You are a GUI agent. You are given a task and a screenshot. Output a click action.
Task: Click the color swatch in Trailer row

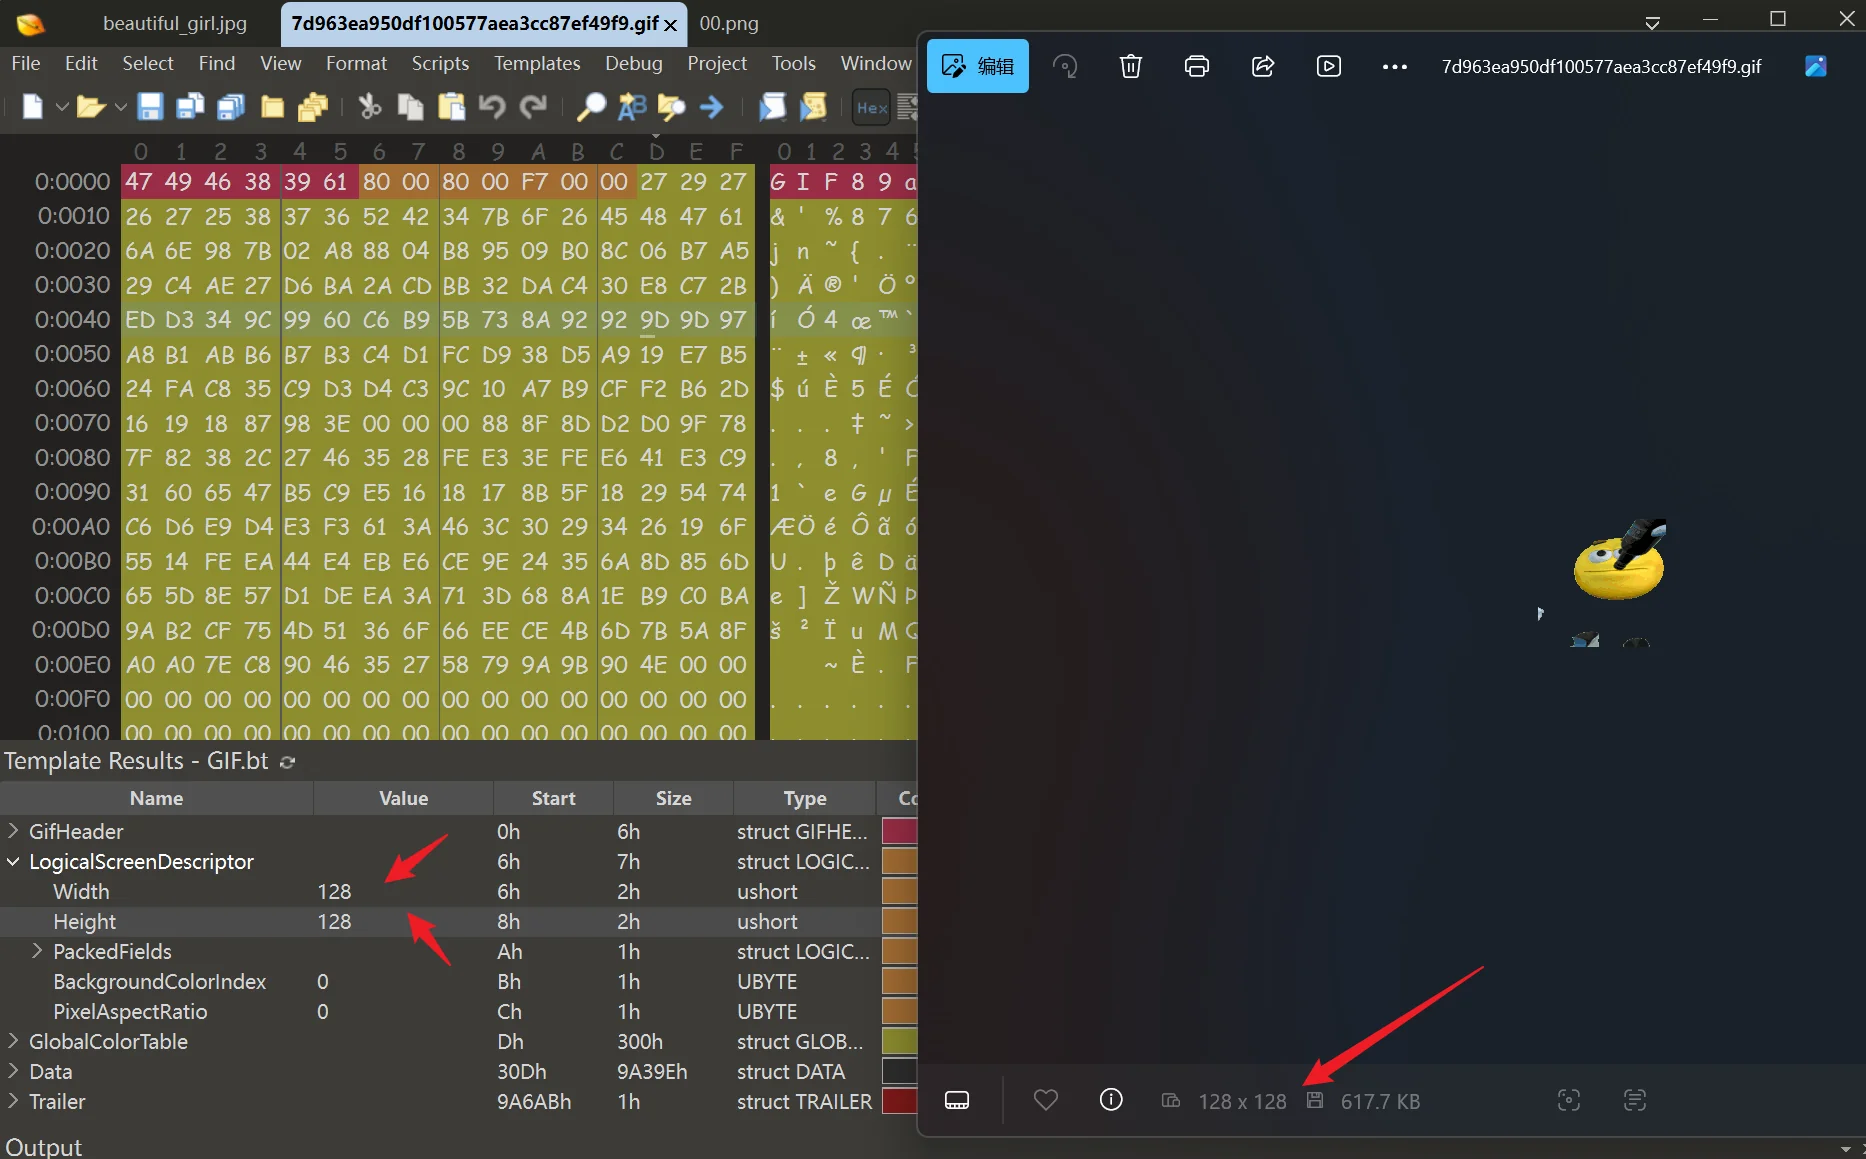pyautogui.click(x=899, y=1101)
